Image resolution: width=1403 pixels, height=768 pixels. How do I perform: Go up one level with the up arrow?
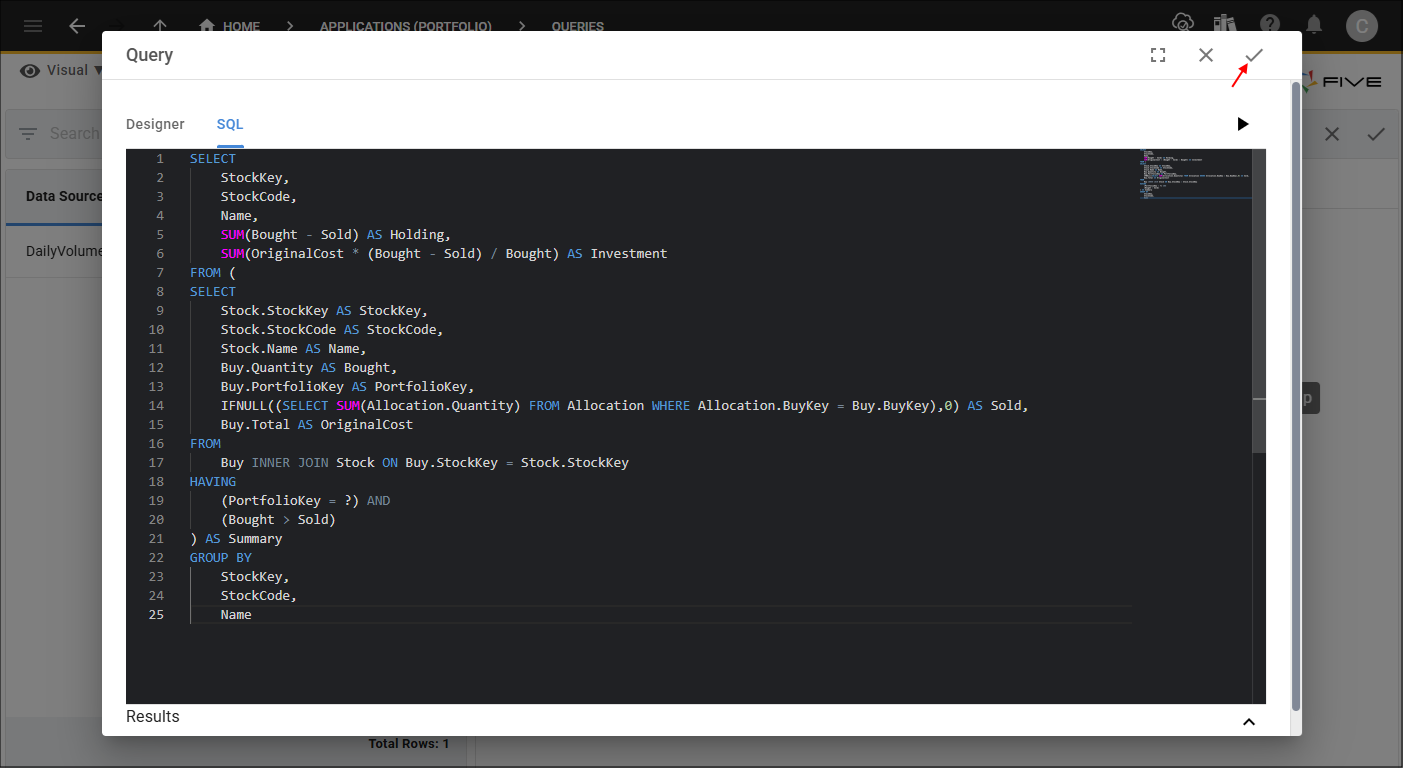click(x=160, y=26)
